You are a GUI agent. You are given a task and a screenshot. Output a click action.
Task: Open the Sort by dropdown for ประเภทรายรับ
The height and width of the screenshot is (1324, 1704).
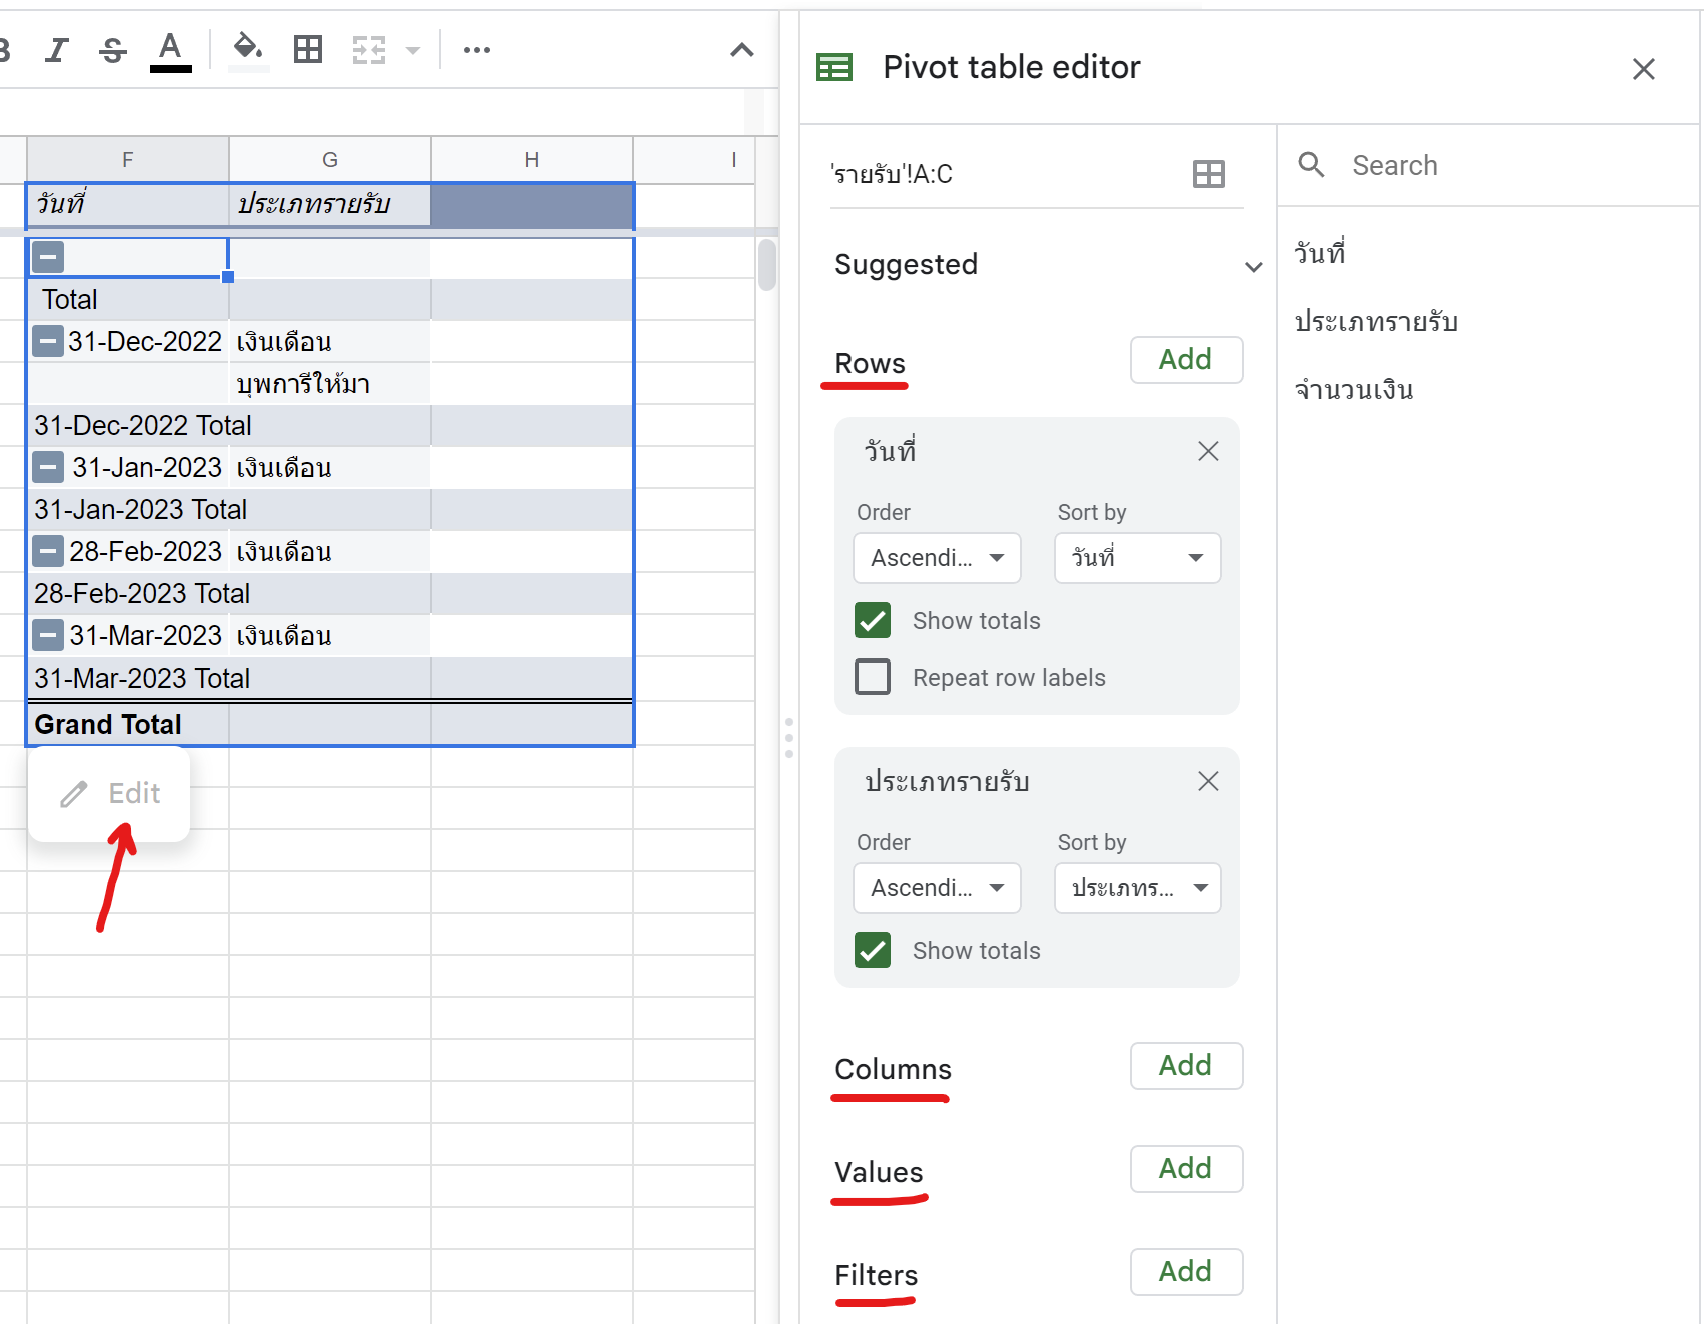[x=1137, y=888]
